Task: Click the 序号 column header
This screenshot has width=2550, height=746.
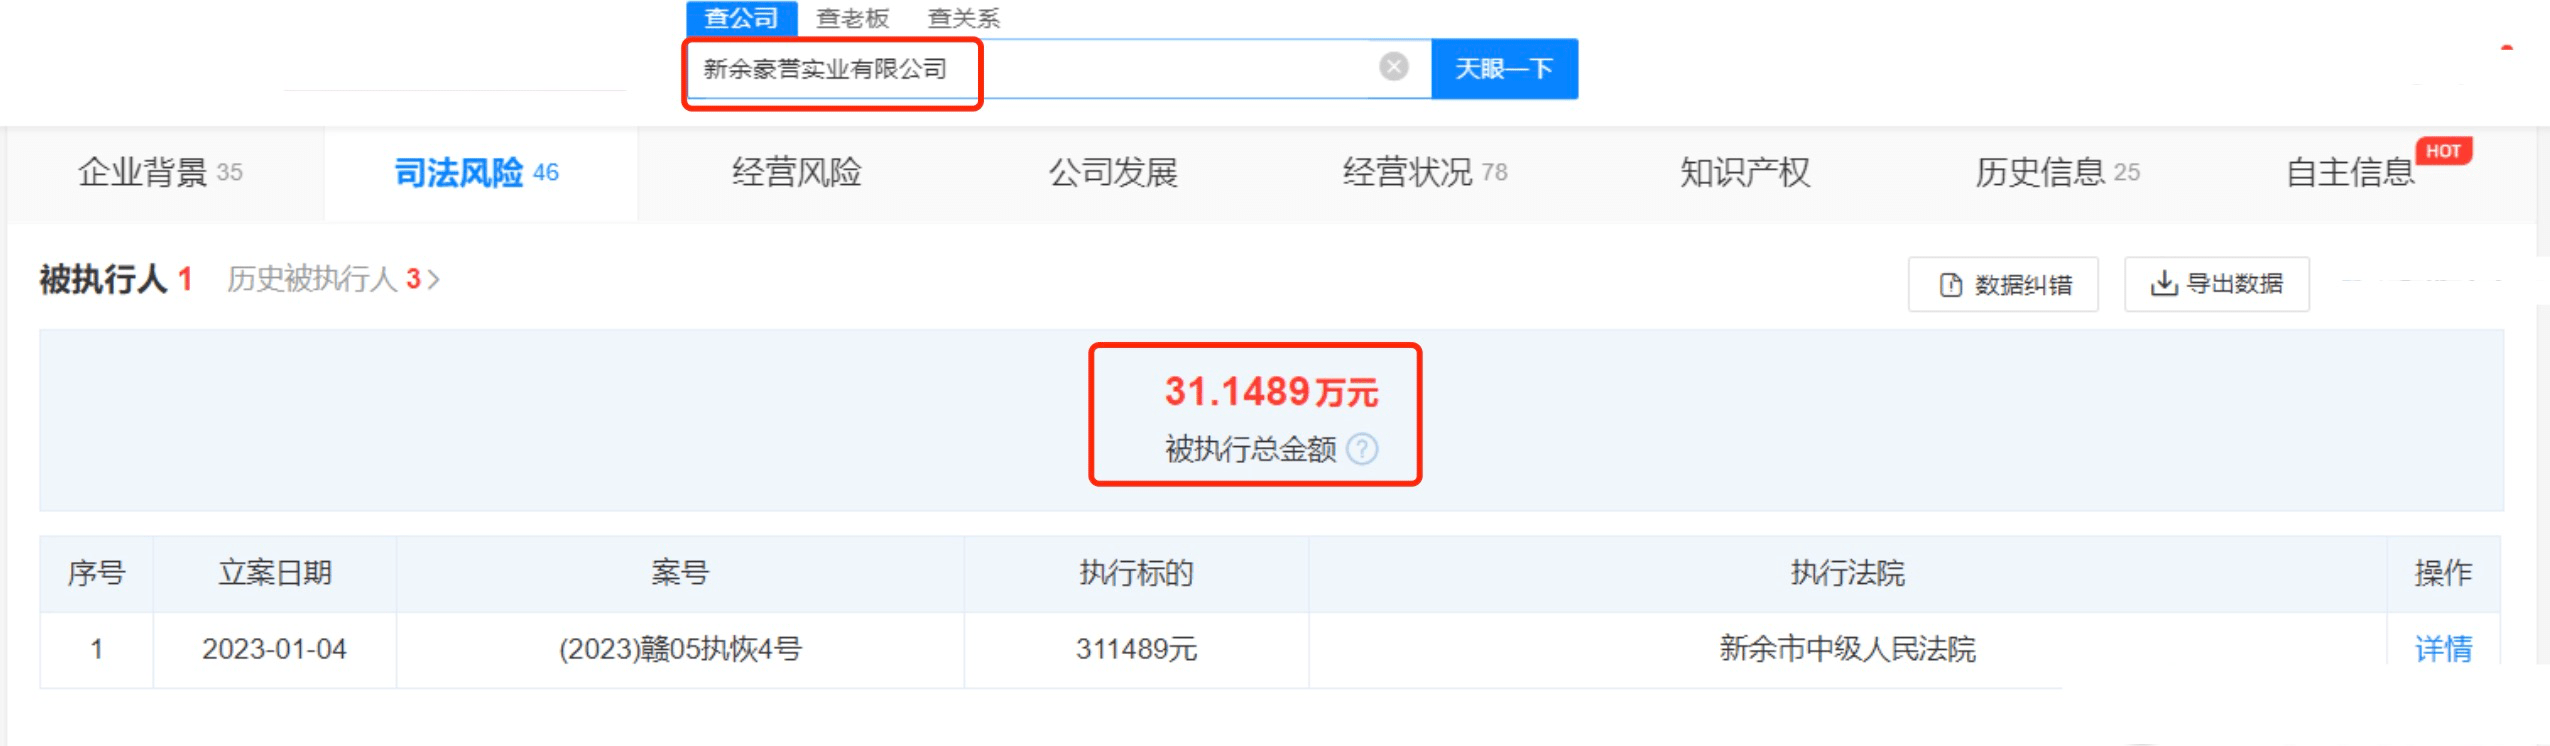Action: pos(96,573)
